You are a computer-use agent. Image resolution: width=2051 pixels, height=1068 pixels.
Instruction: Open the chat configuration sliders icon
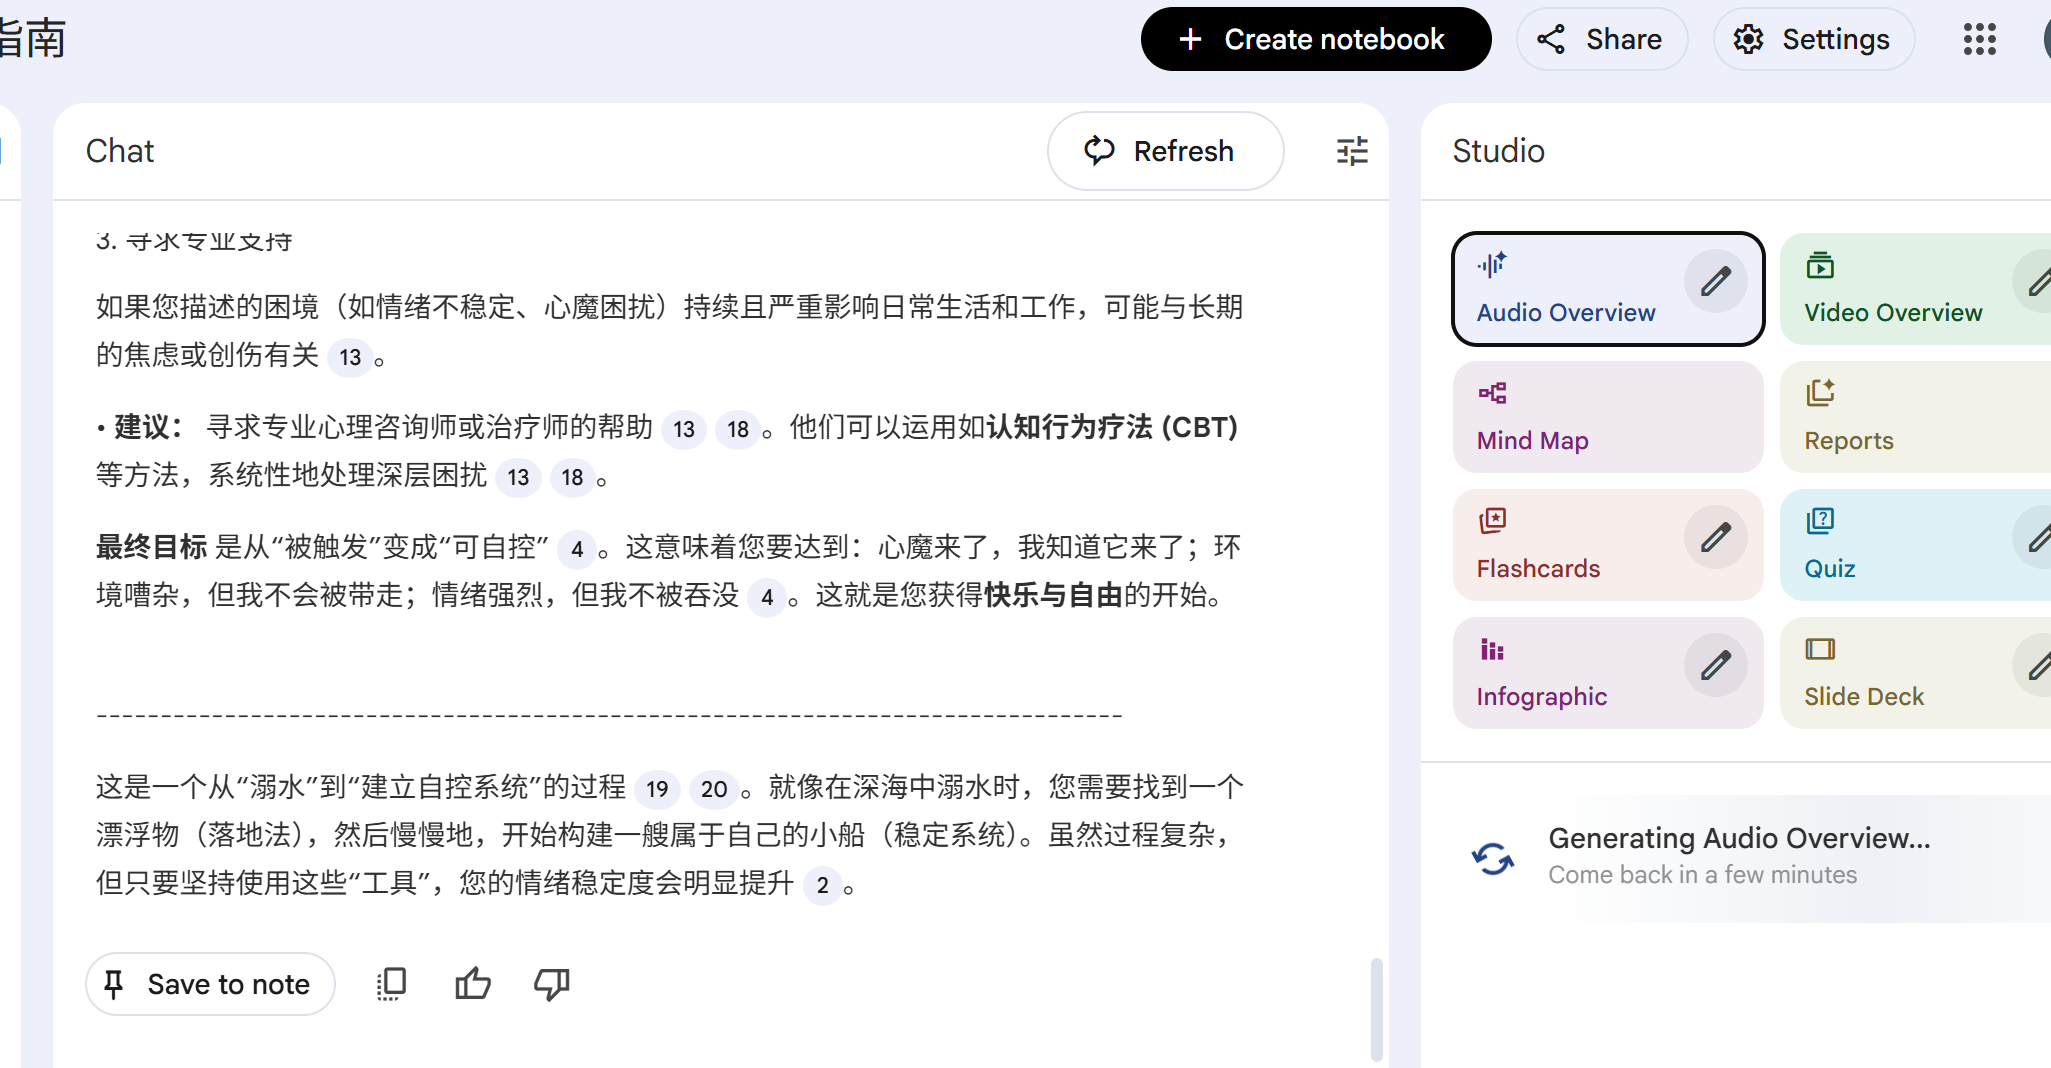(1352, 151)
